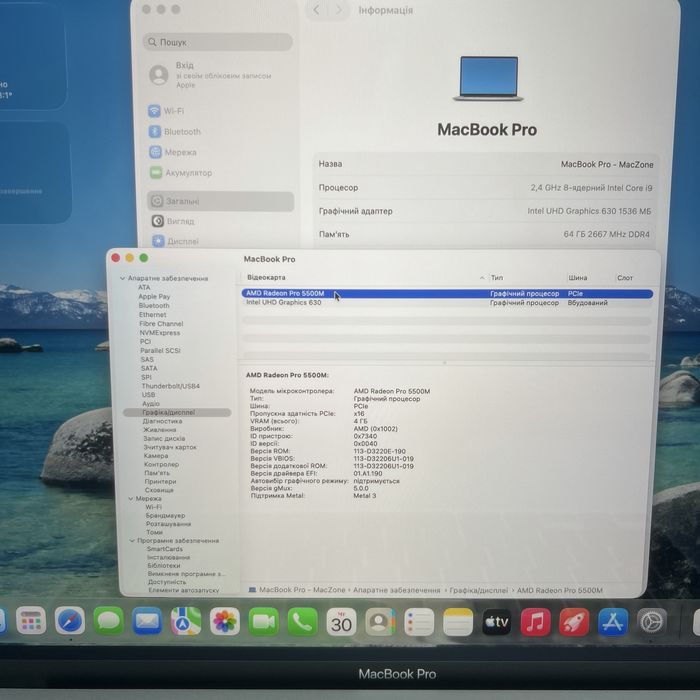The height and width of the screenshot is (700, 700).
Task: Open Contacts app in Dock
Action: (380, 621)
